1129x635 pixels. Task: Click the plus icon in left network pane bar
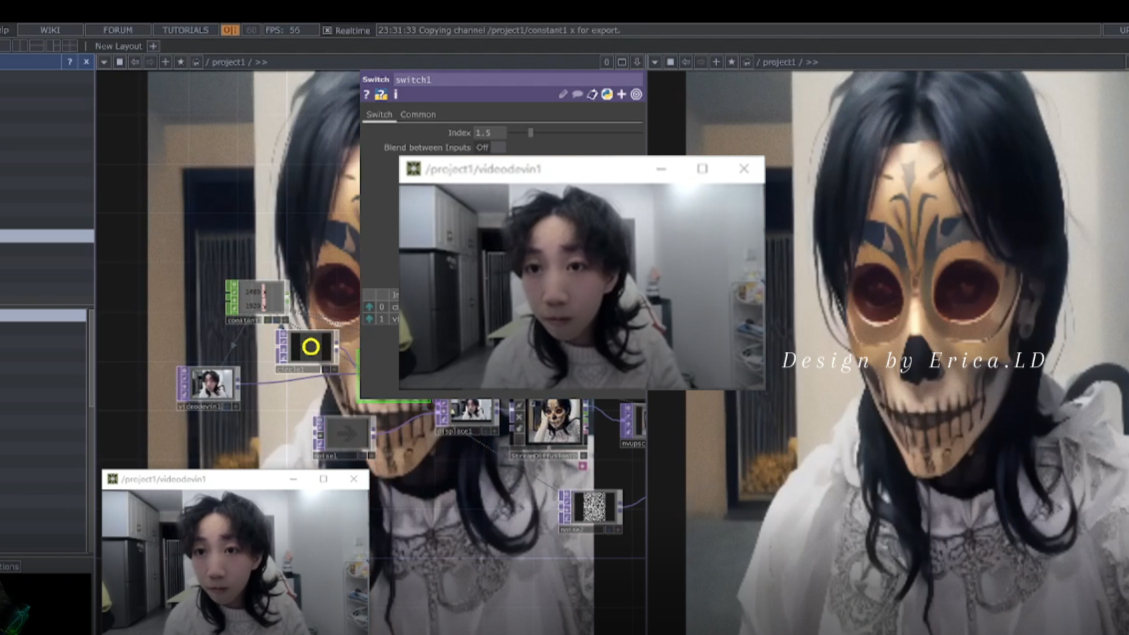166,62
